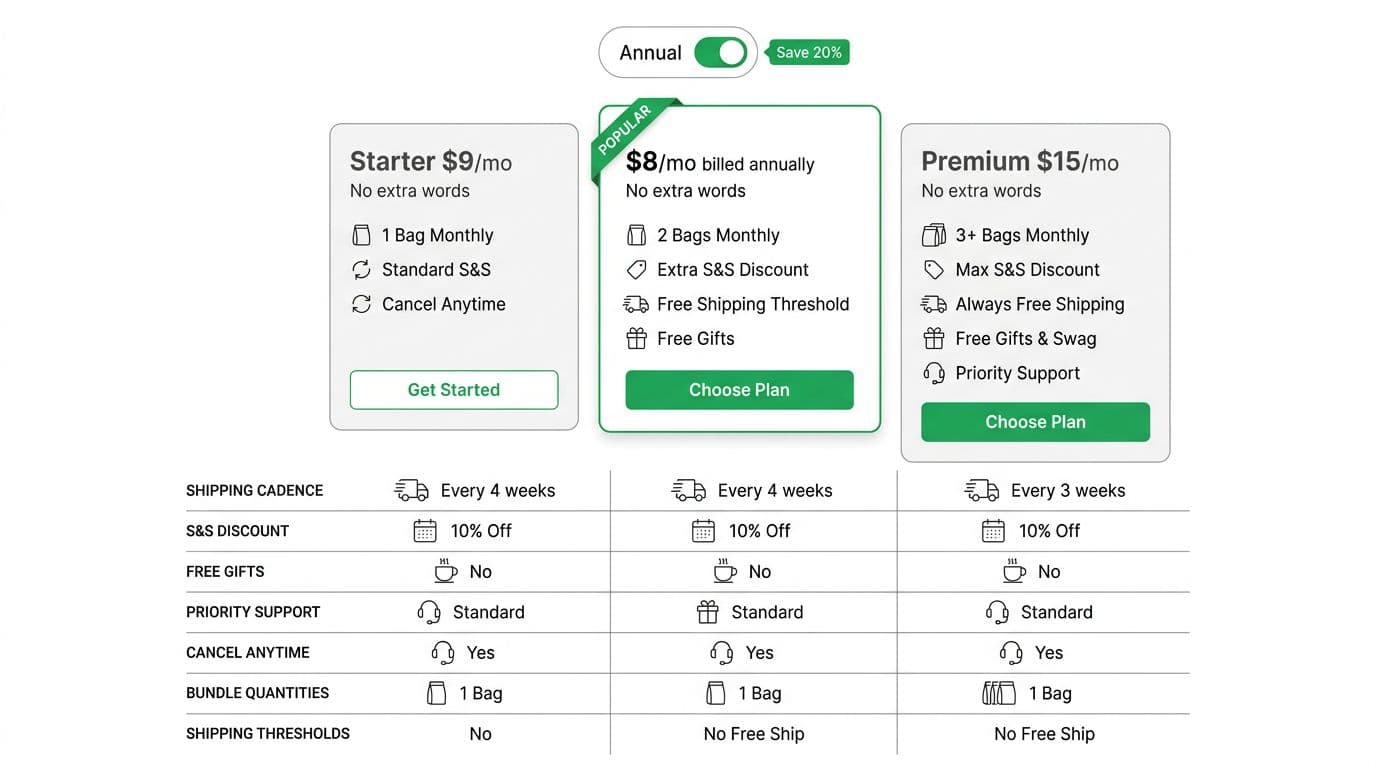Click the bag icon beside 1 Bag Monthly
This screenshot has width=1376, height=768.
click(361, 234)
